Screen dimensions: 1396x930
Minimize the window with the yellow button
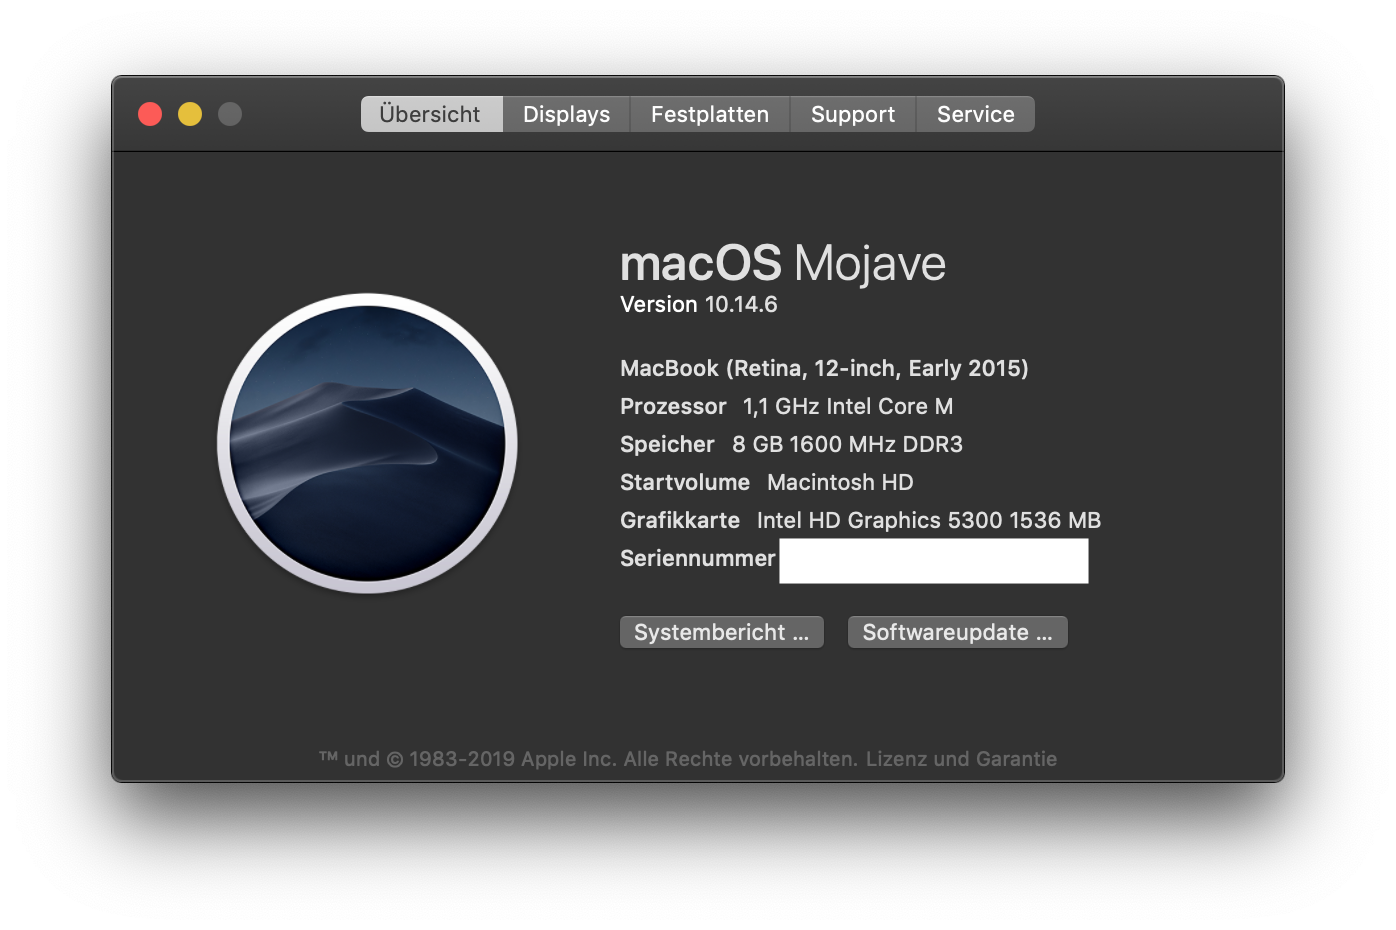point(190,114)
